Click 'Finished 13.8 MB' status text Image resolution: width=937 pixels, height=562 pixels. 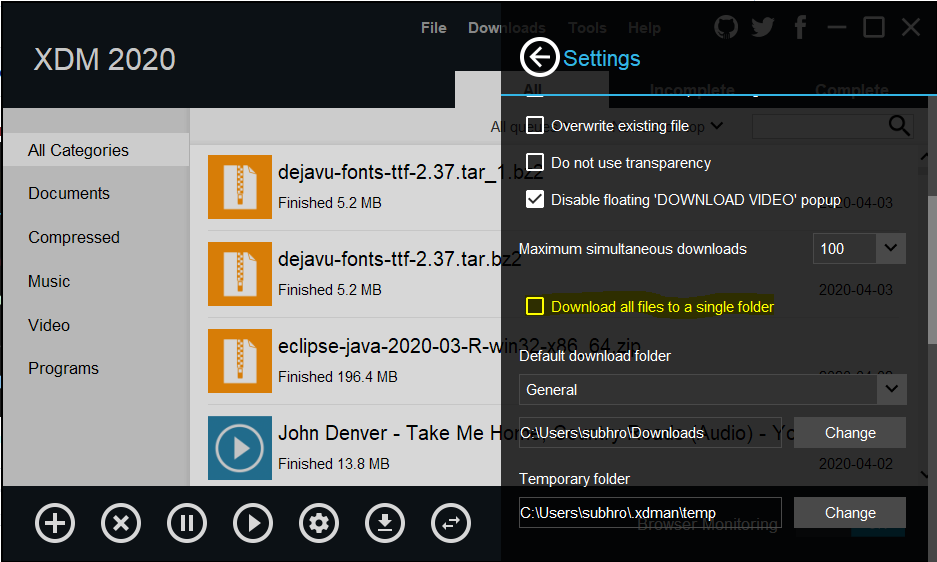click(x=333, y=463)
